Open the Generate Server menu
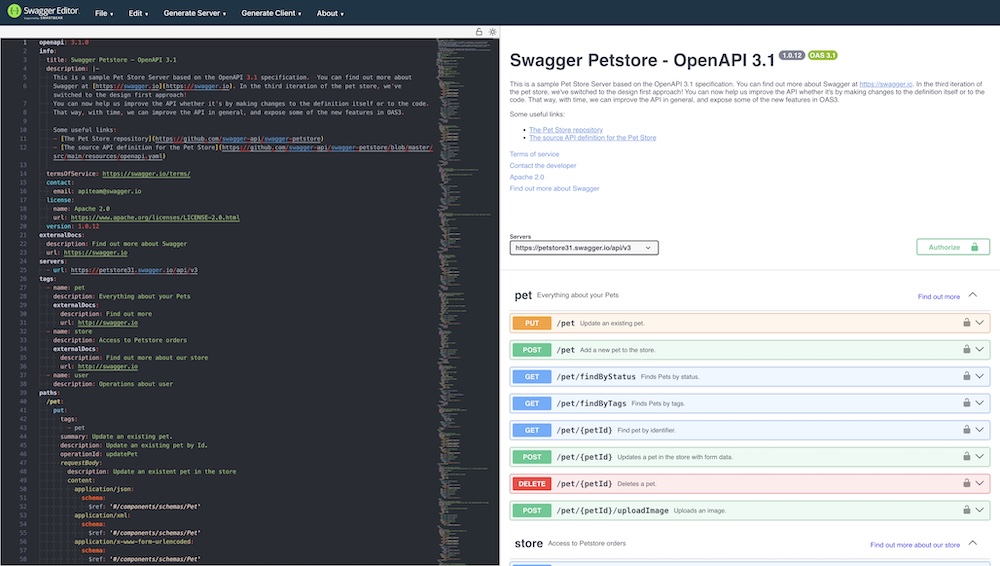 point(195,14)
